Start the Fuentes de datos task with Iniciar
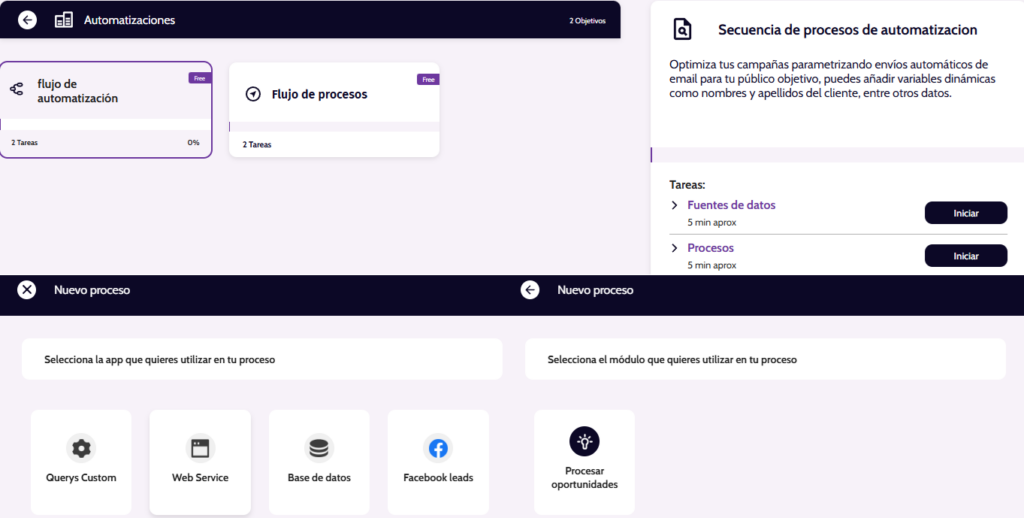This screenshot has height=518, width=1024. click(965, 213)
